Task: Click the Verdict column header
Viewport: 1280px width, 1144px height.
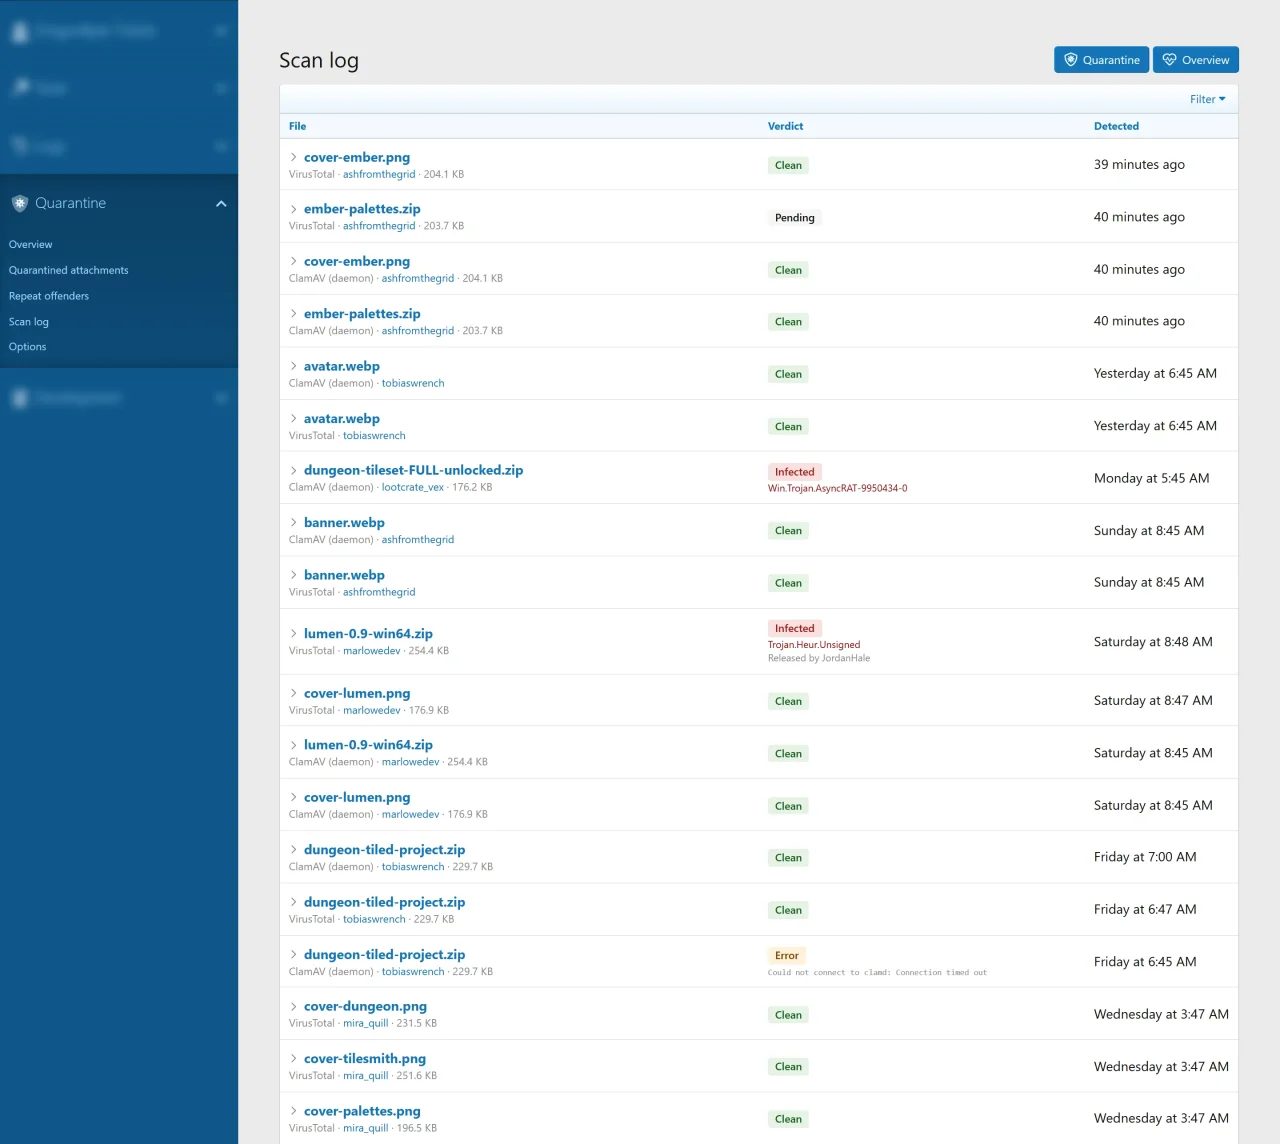Action: tap(785, 126)
